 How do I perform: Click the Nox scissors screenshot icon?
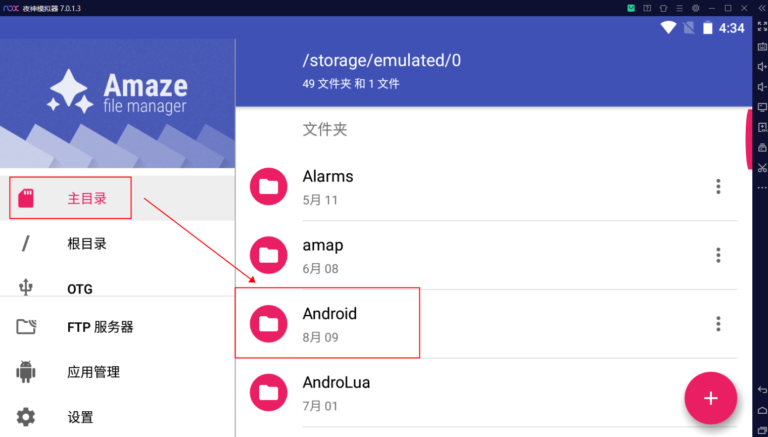click(762, 168)
